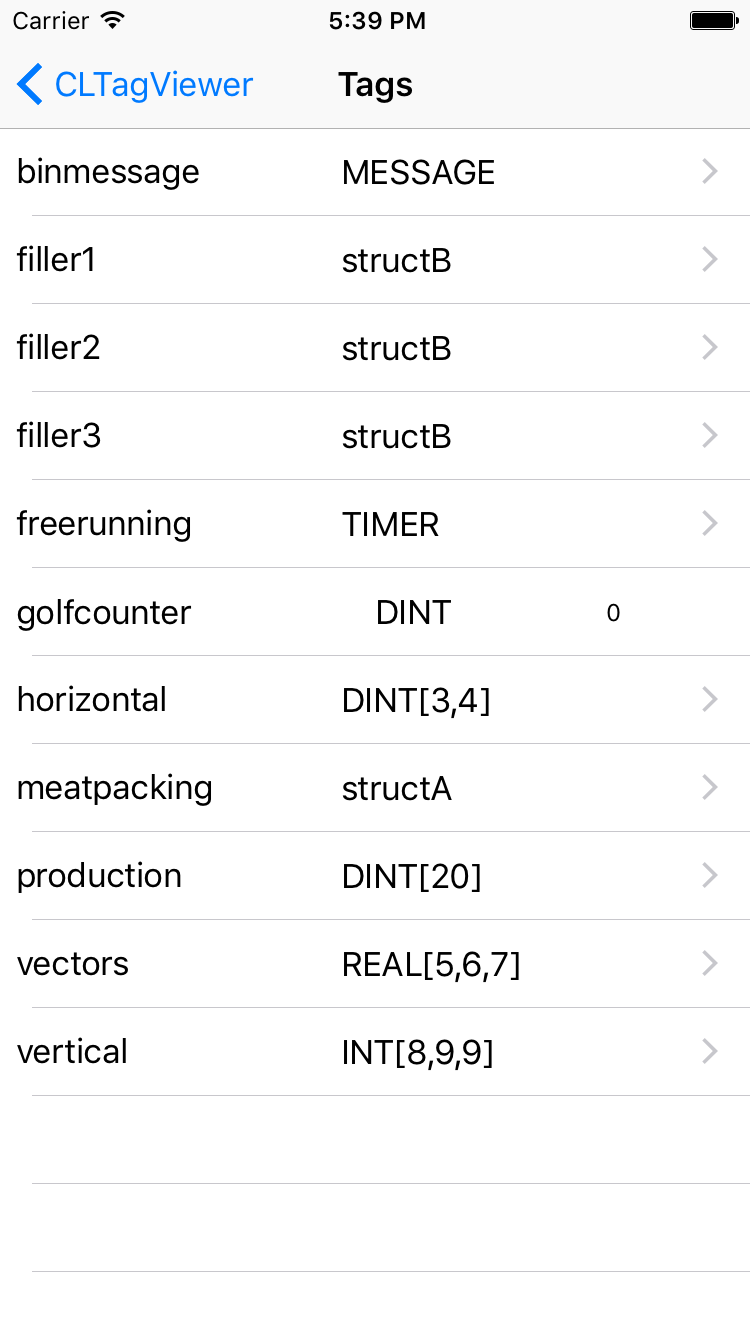Expand the horizontal array chevron
The width and height of the screenshot is (750, 1334).
pos(710,700)
